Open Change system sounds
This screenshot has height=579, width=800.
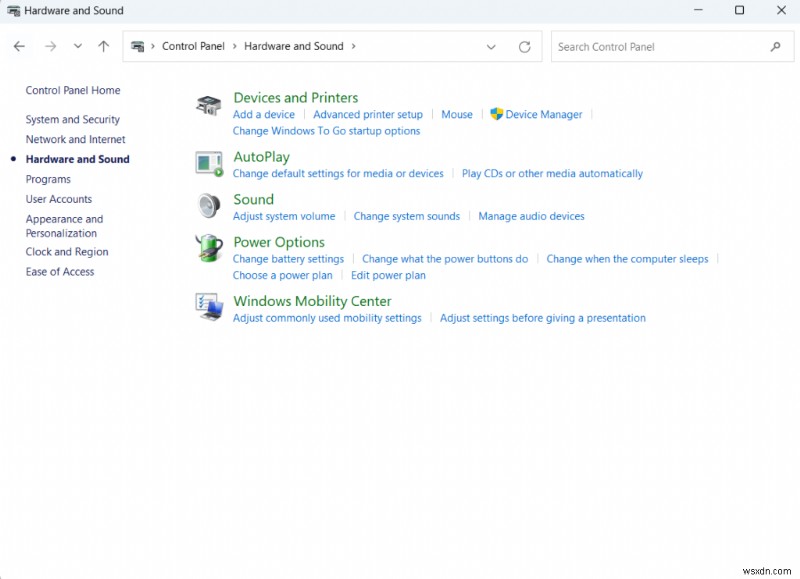point(407,216)
